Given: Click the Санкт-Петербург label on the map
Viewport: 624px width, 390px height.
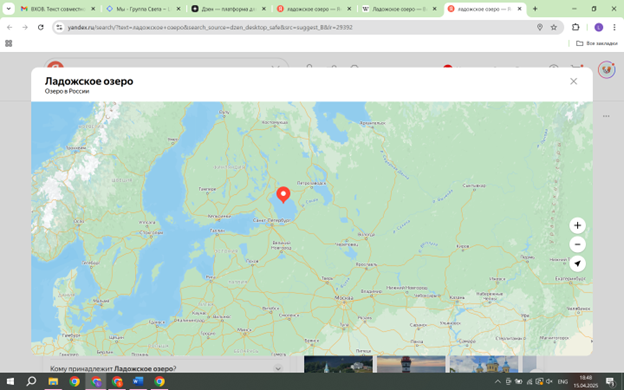Looking at the screenshot, I should click(271, 220).
